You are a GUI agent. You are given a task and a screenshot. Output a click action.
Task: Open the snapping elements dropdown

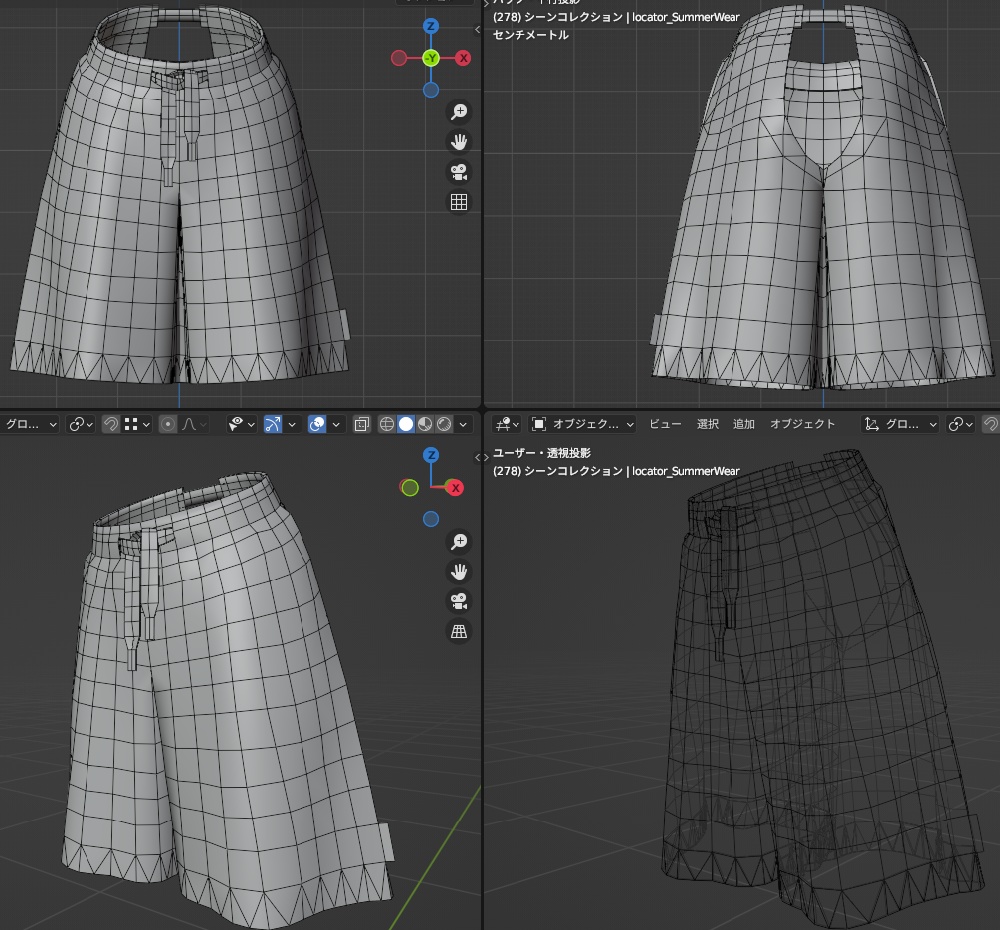point(137,424)
